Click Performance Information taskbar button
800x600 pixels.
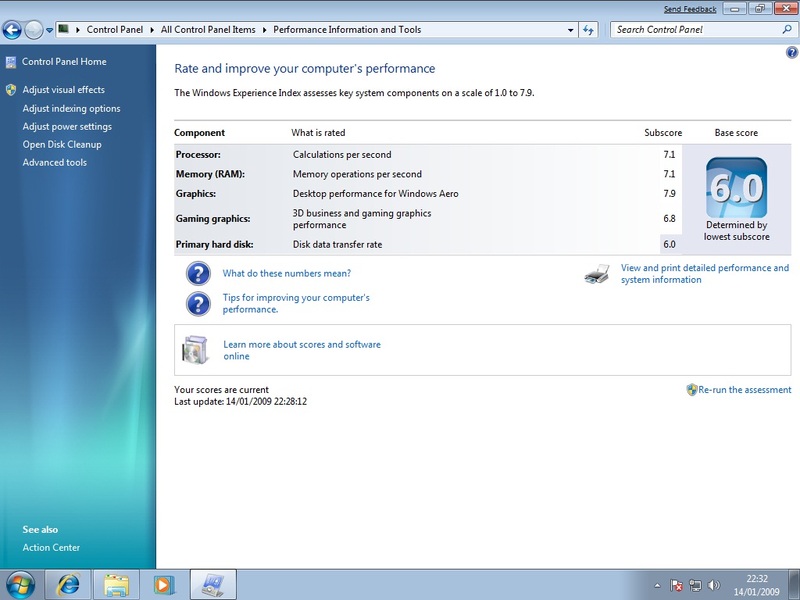213,585
